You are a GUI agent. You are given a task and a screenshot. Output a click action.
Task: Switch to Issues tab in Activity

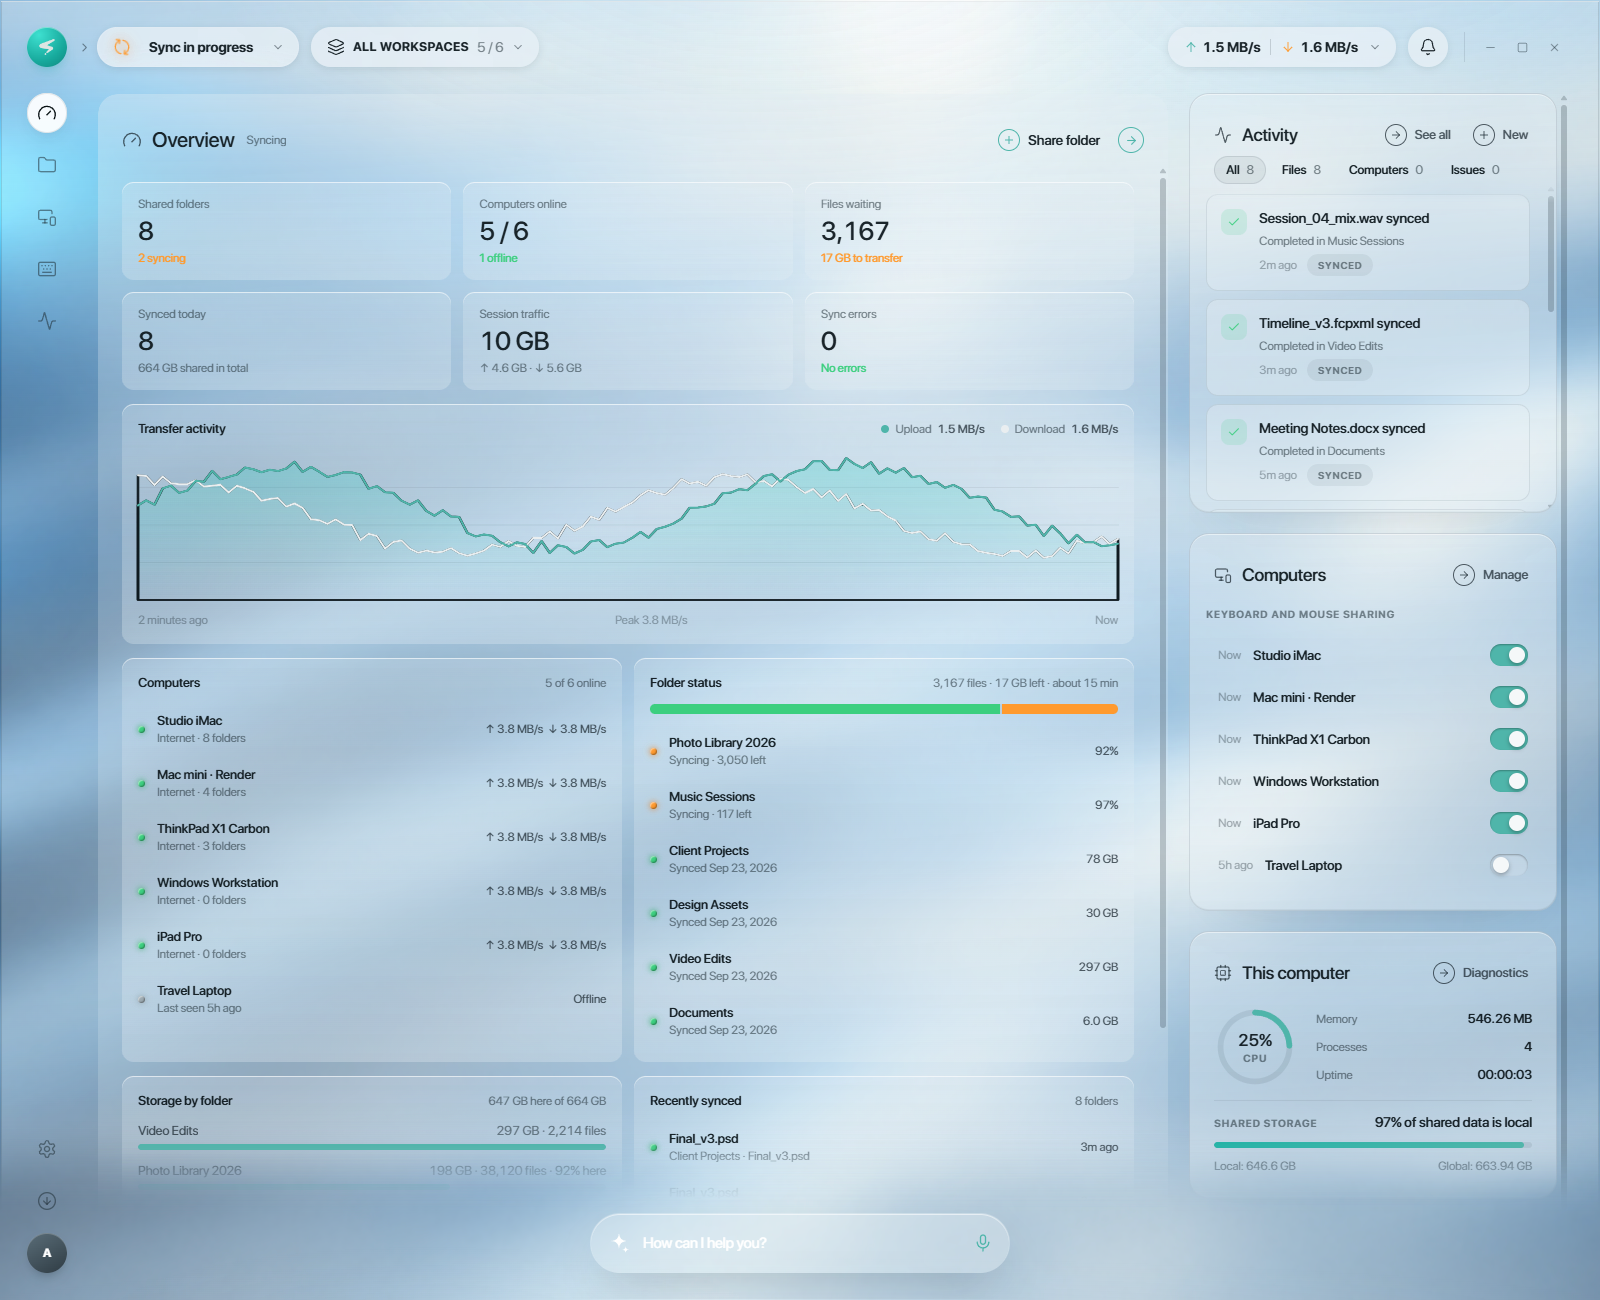click(1475, 170)
